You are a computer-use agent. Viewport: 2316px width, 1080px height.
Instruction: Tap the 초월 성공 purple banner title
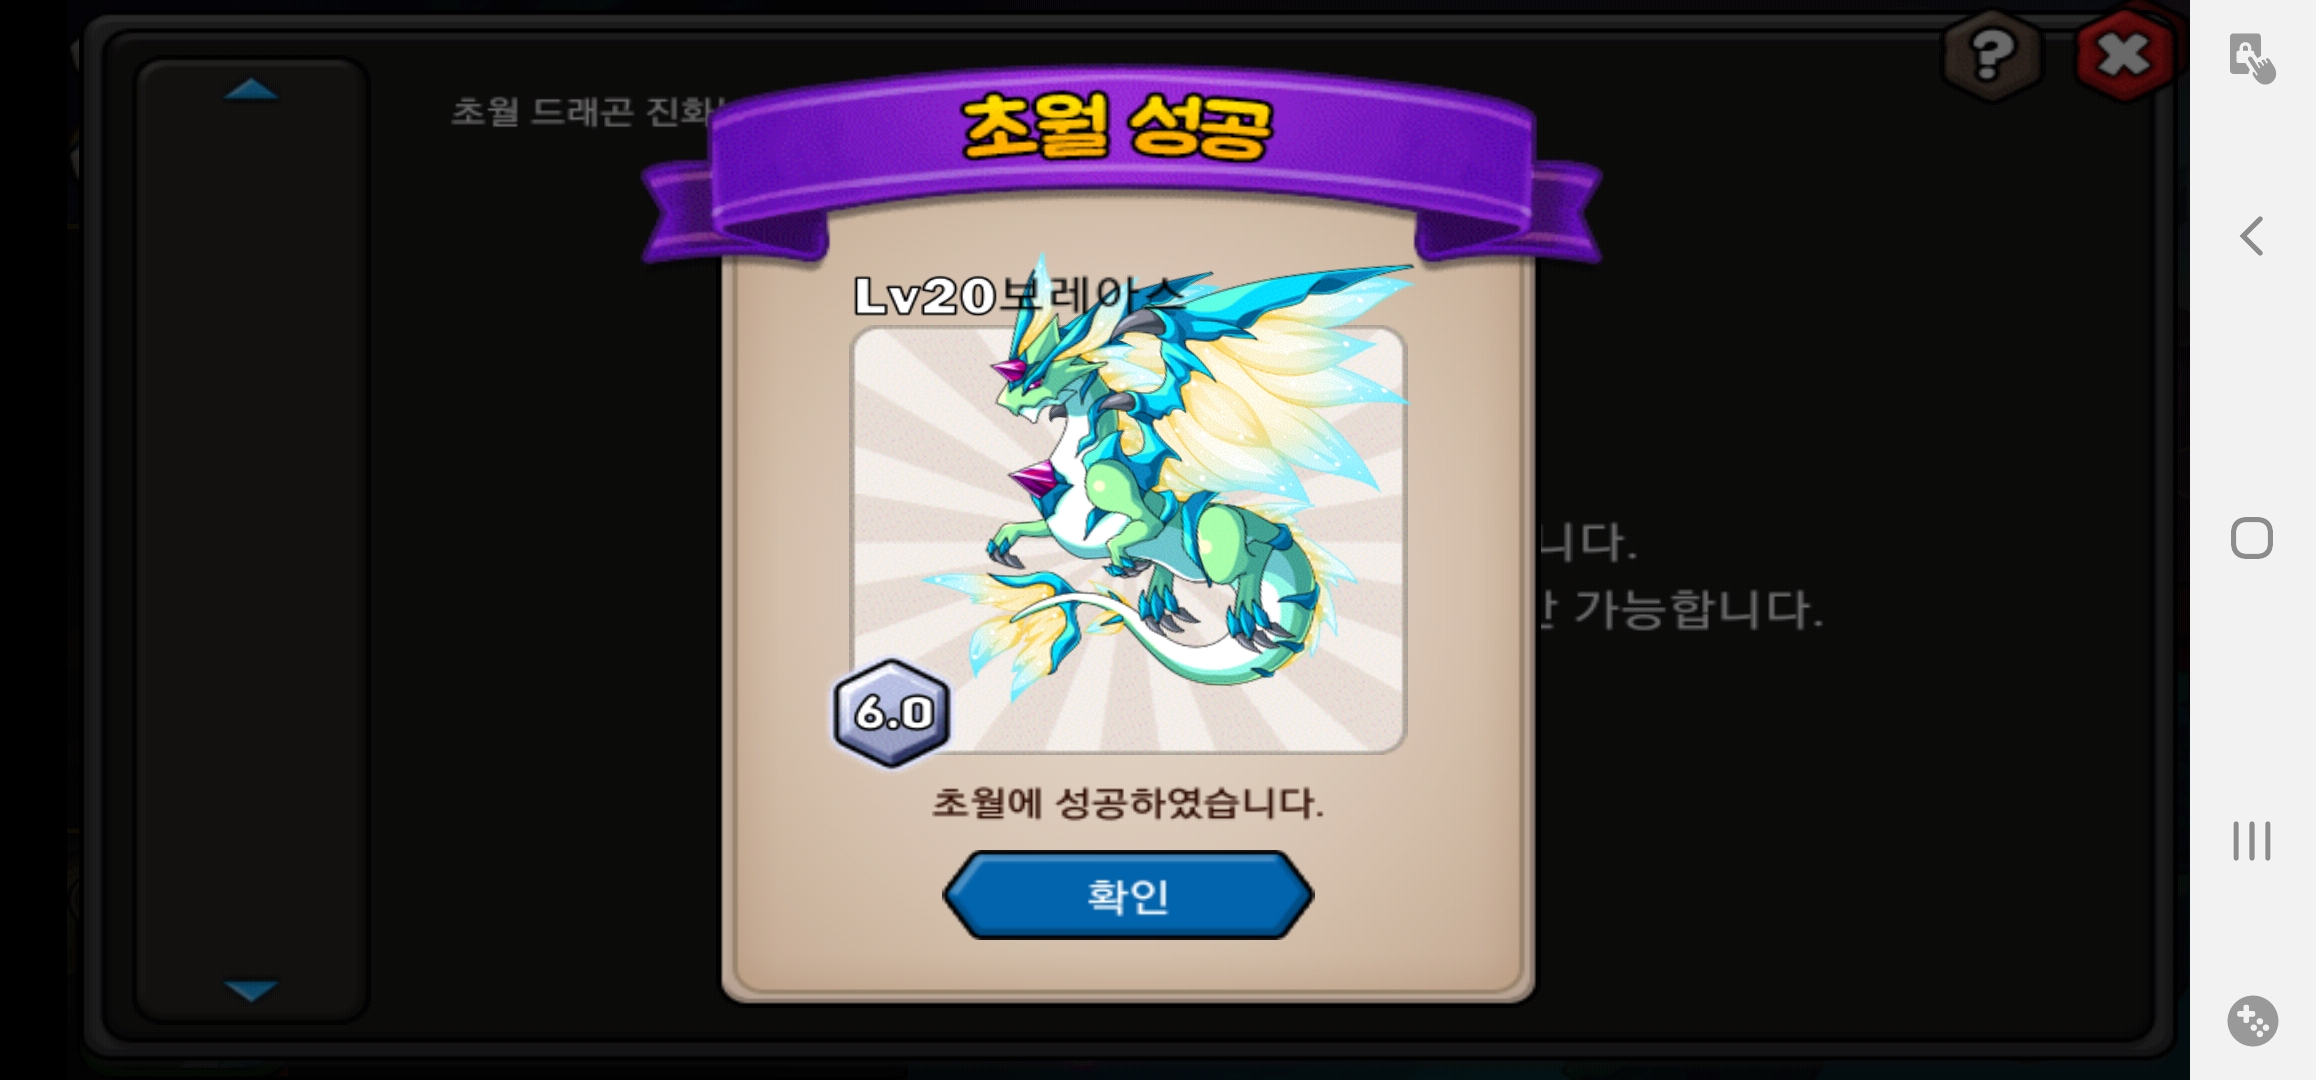coord(1117,127)
